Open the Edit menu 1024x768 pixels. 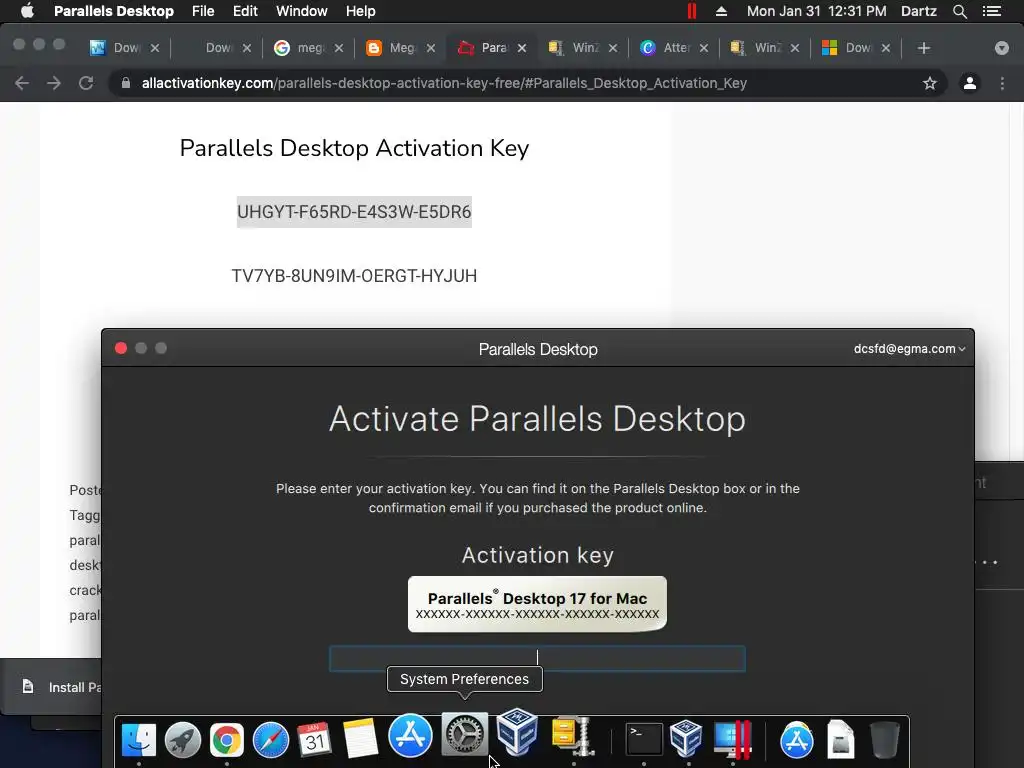[245, 11]
